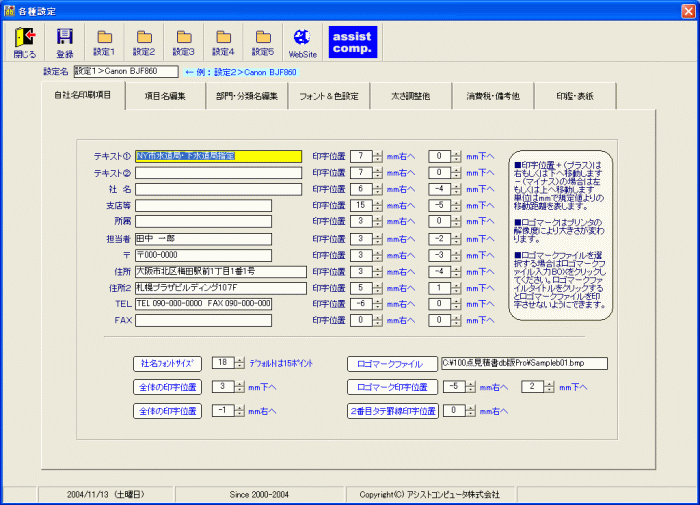Click the 社名 input field
This screenshot has width=700, height=505.
[x=219, y=189]
